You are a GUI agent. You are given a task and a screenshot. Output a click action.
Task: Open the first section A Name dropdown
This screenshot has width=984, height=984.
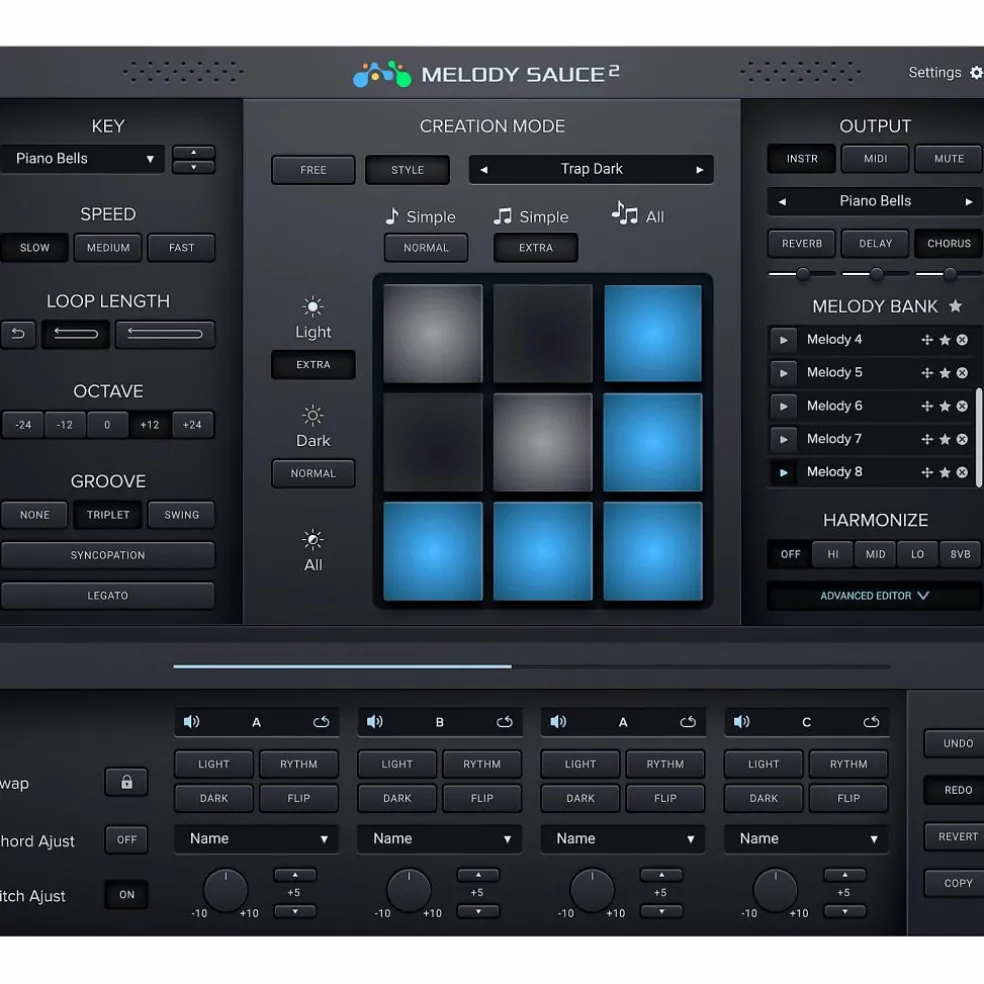[x=257, y=839]
